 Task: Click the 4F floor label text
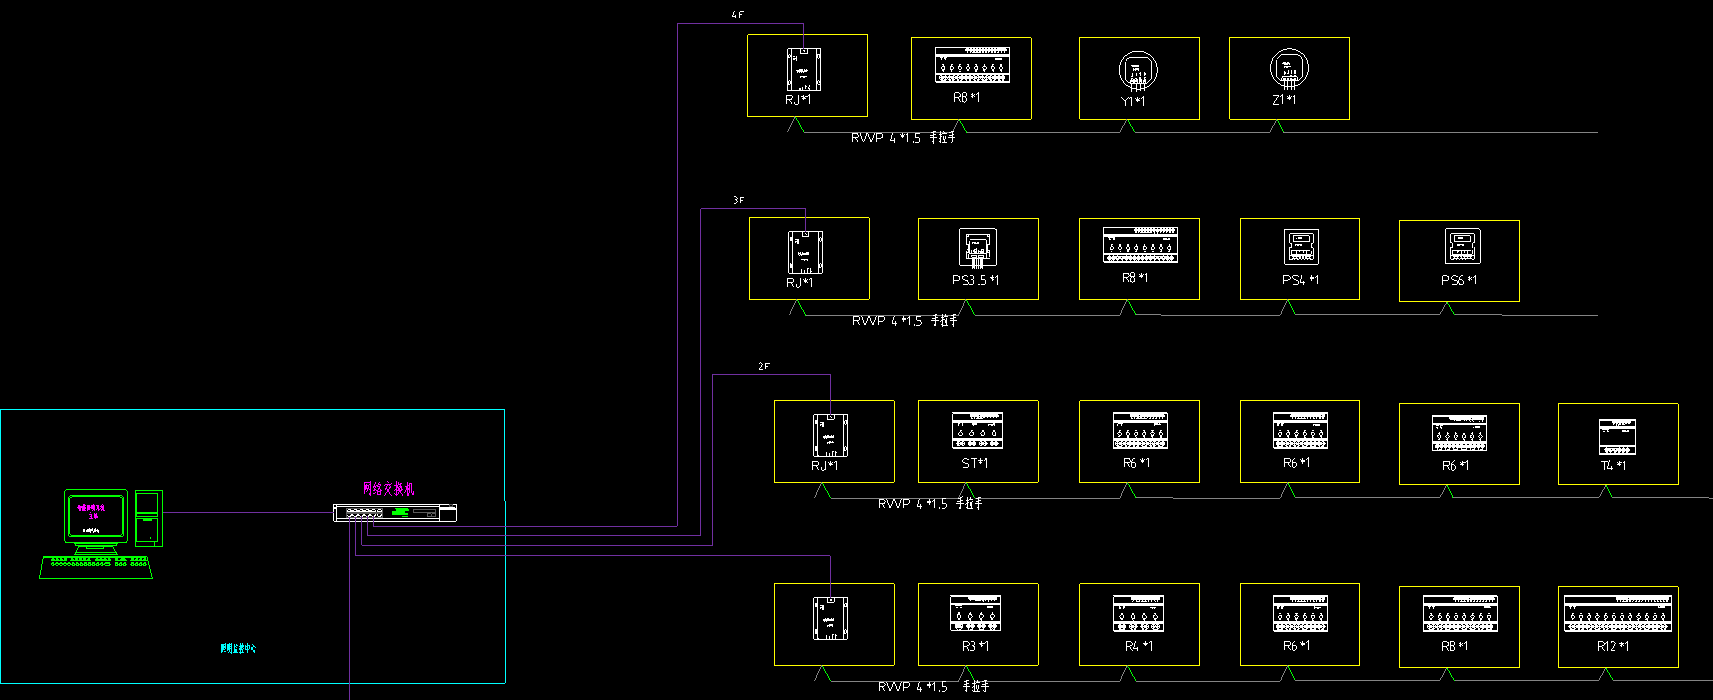tap(738, 15)
